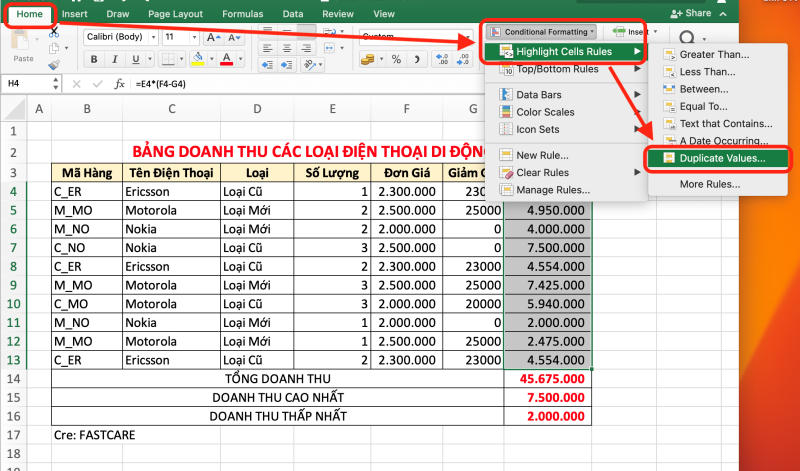Open the Page Layout tab
The image size is (800, 471).
pos(175,14)
